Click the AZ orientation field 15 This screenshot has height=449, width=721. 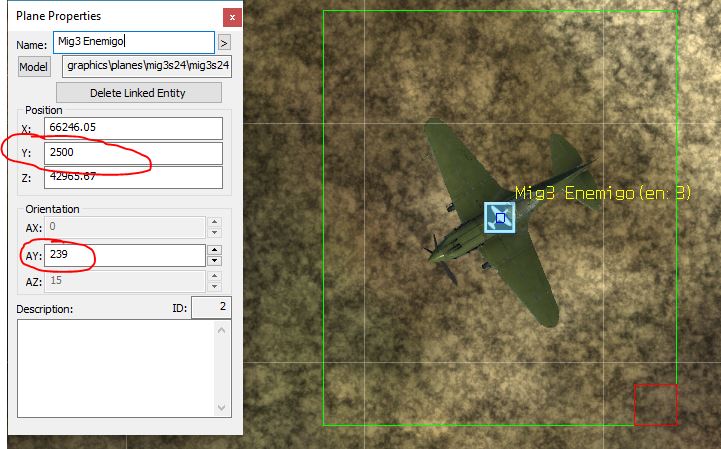tap(125, 282)
